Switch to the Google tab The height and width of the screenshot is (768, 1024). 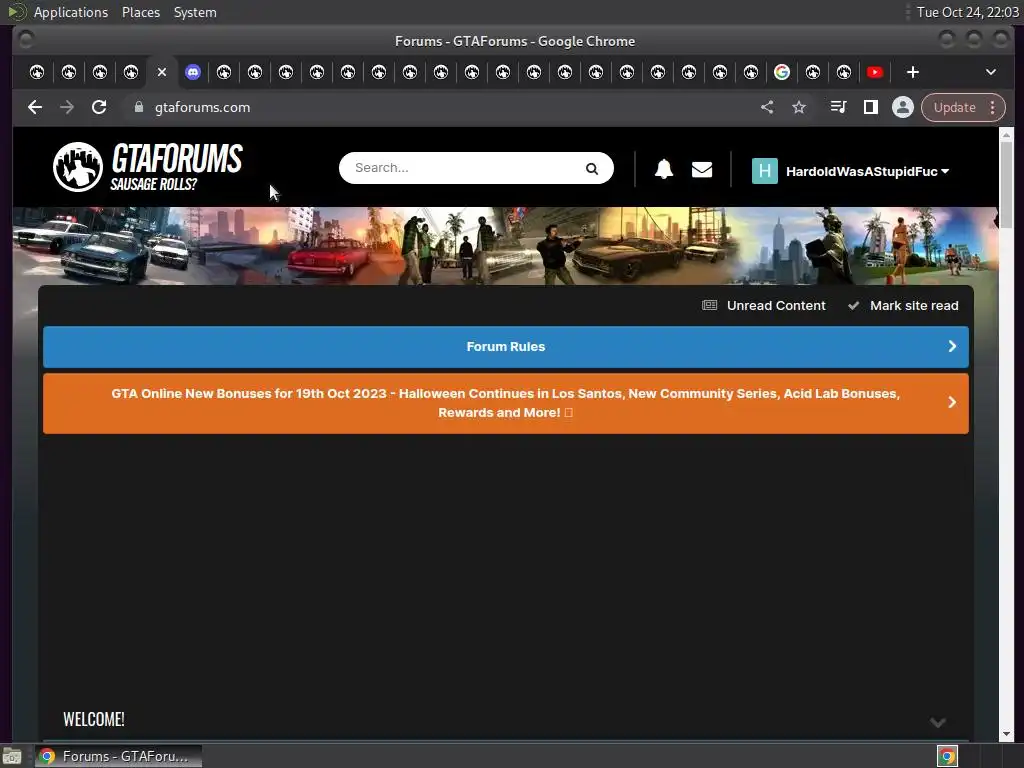[782, 72]
